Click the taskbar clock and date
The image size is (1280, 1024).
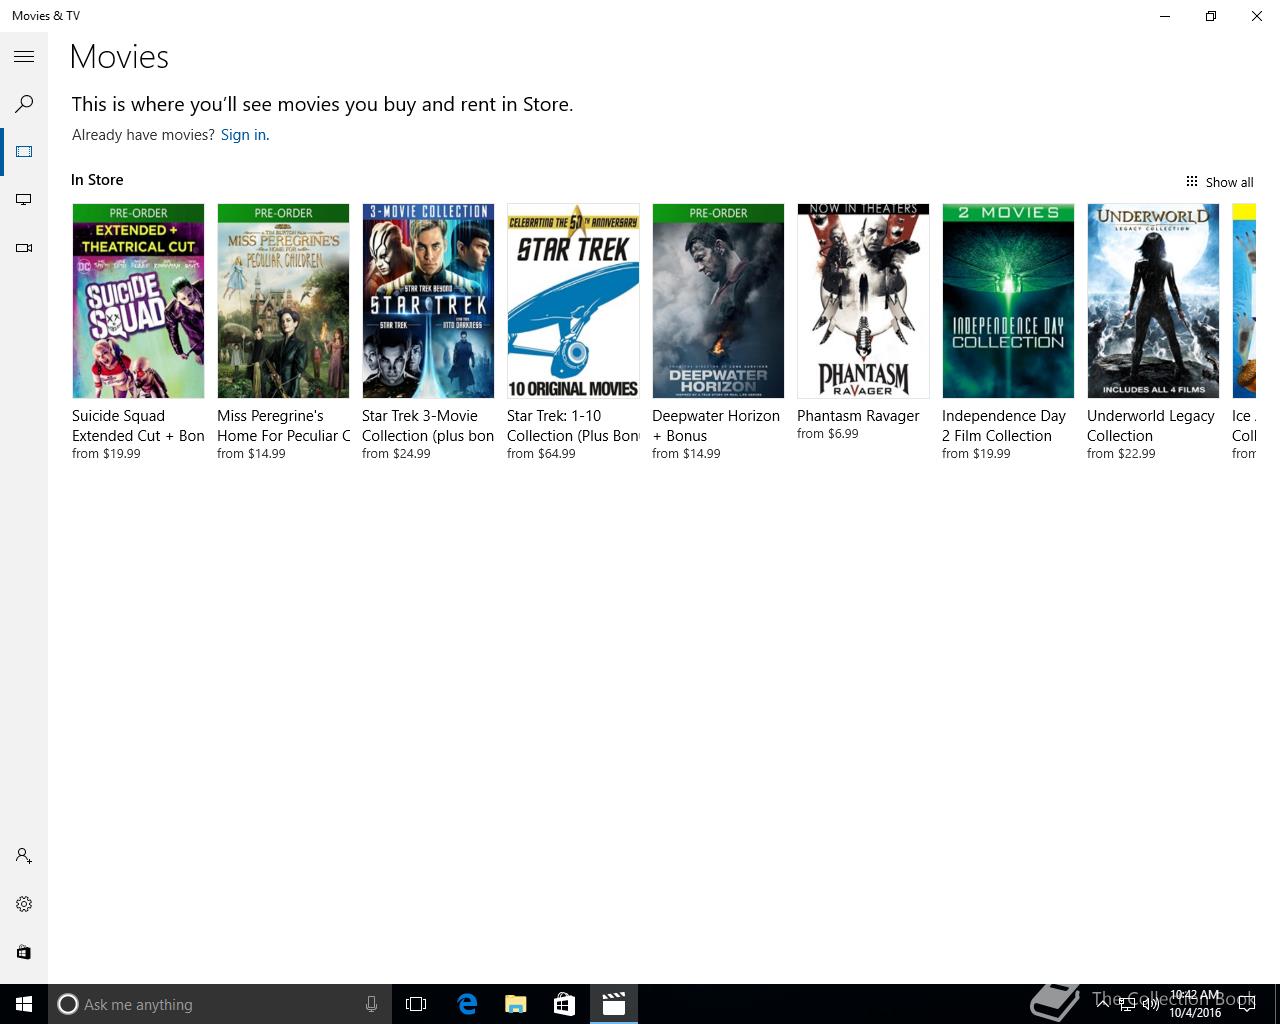(x=1195, y=1004)
